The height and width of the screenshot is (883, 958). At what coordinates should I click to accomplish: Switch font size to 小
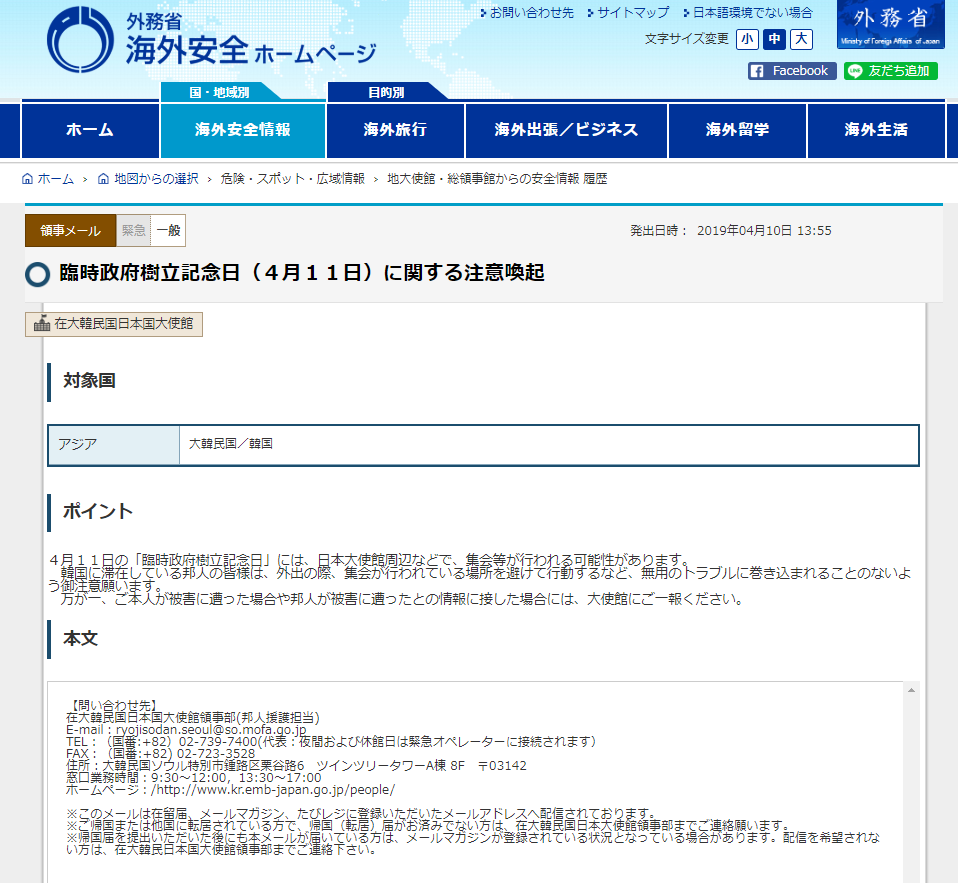coord(747,38)
